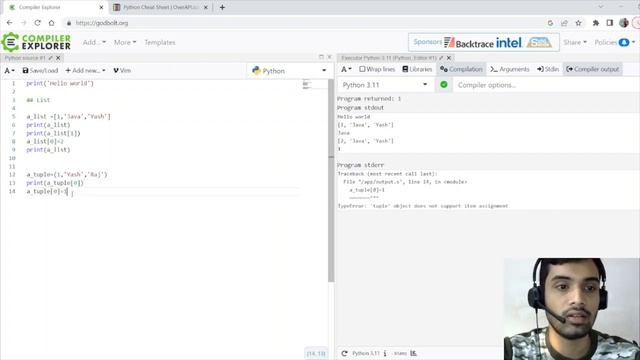Open the browser side panel icon

point(610,23)
